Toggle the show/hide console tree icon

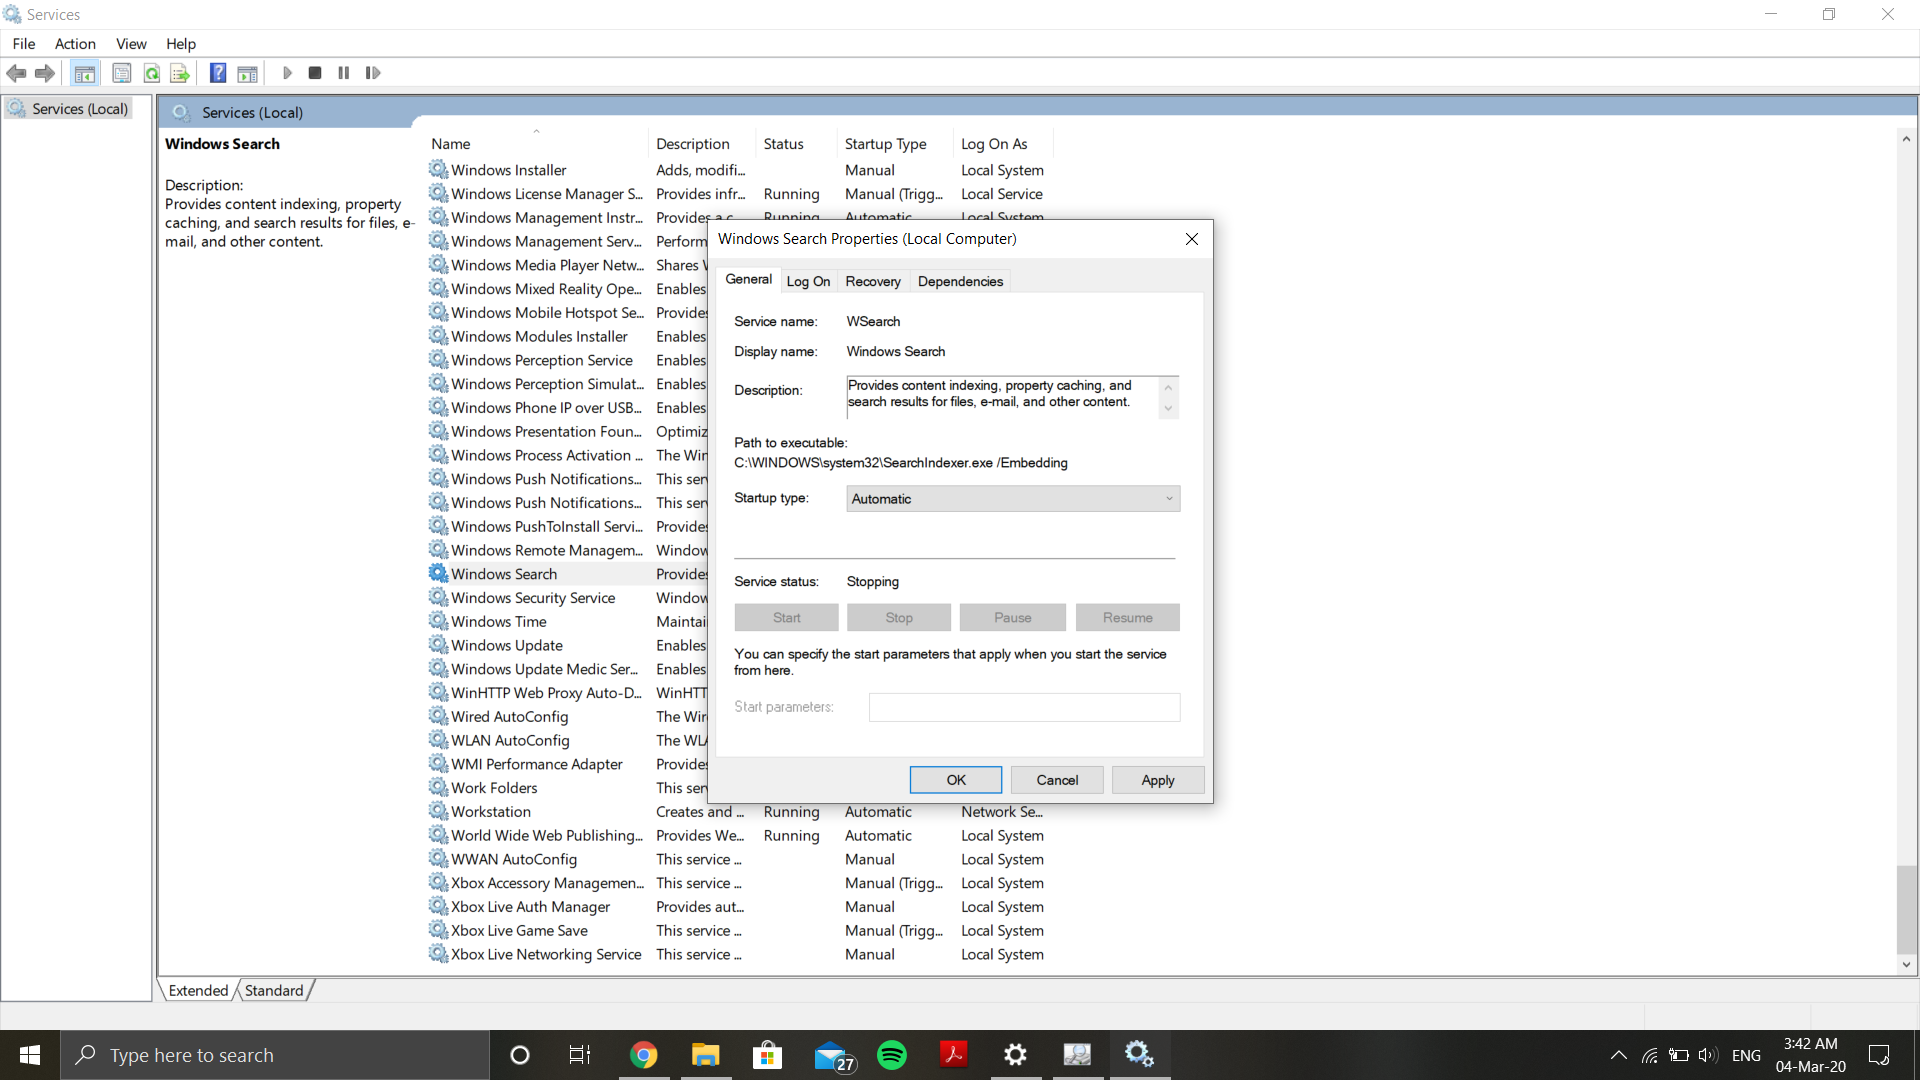(85, 73)
